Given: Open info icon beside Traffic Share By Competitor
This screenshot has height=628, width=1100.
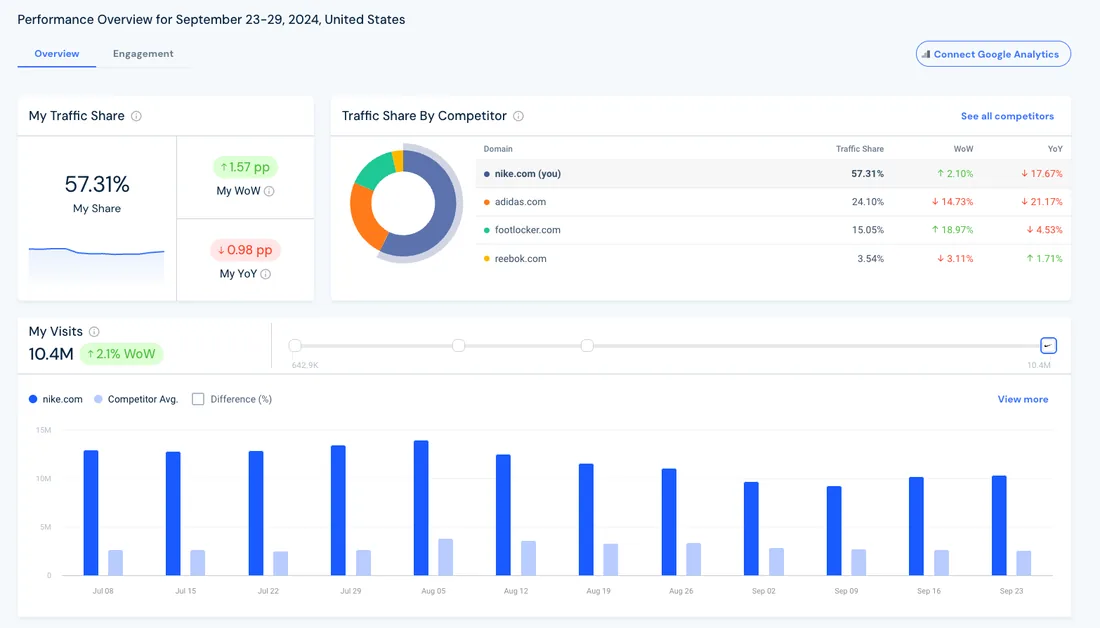Looking at the screenshot, I should 518,116.
